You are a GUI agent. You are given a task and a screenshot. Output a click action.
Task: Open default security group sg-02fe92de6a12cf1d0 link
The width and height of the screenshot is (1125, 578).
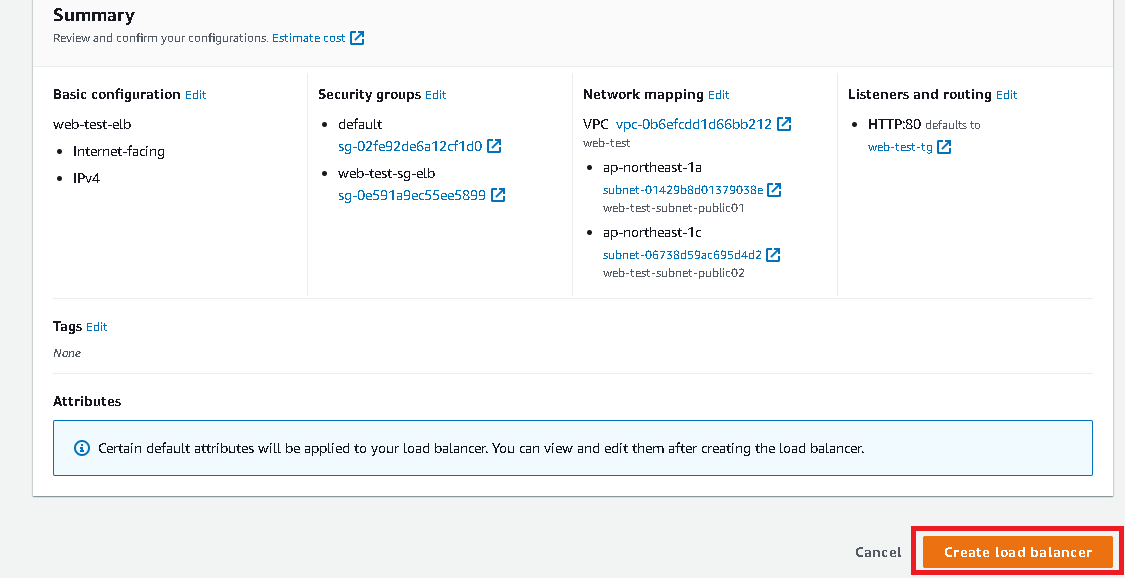click(410, 146)
